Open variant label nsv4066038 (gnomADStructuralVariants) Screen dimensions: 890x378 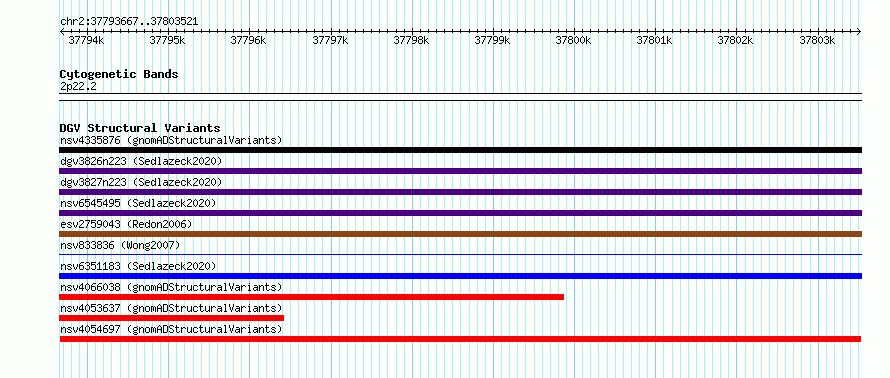[x=171, y=287]
